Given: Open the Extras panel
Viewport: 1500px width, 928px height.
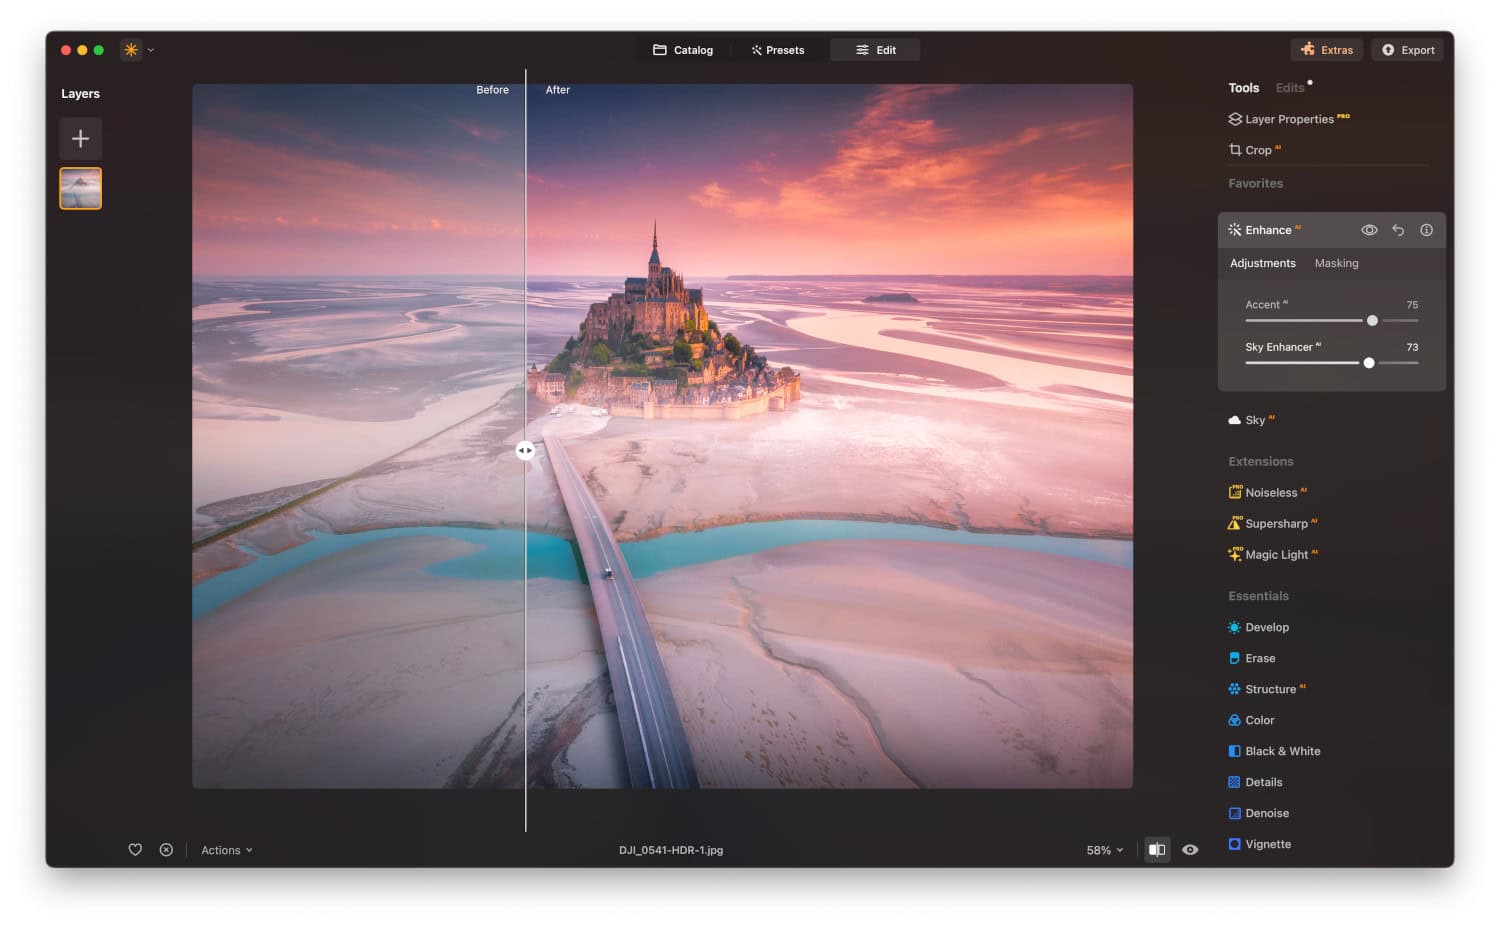Looking at the screenshot, I should pyautogui.click(x=1327, y=49).
